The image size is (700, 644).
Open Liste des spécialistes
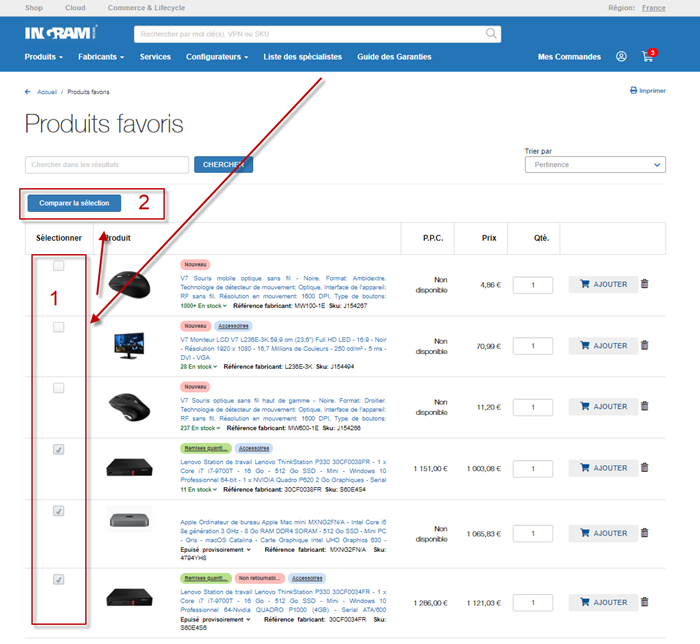pyautogui.click(x=302, y=57)
